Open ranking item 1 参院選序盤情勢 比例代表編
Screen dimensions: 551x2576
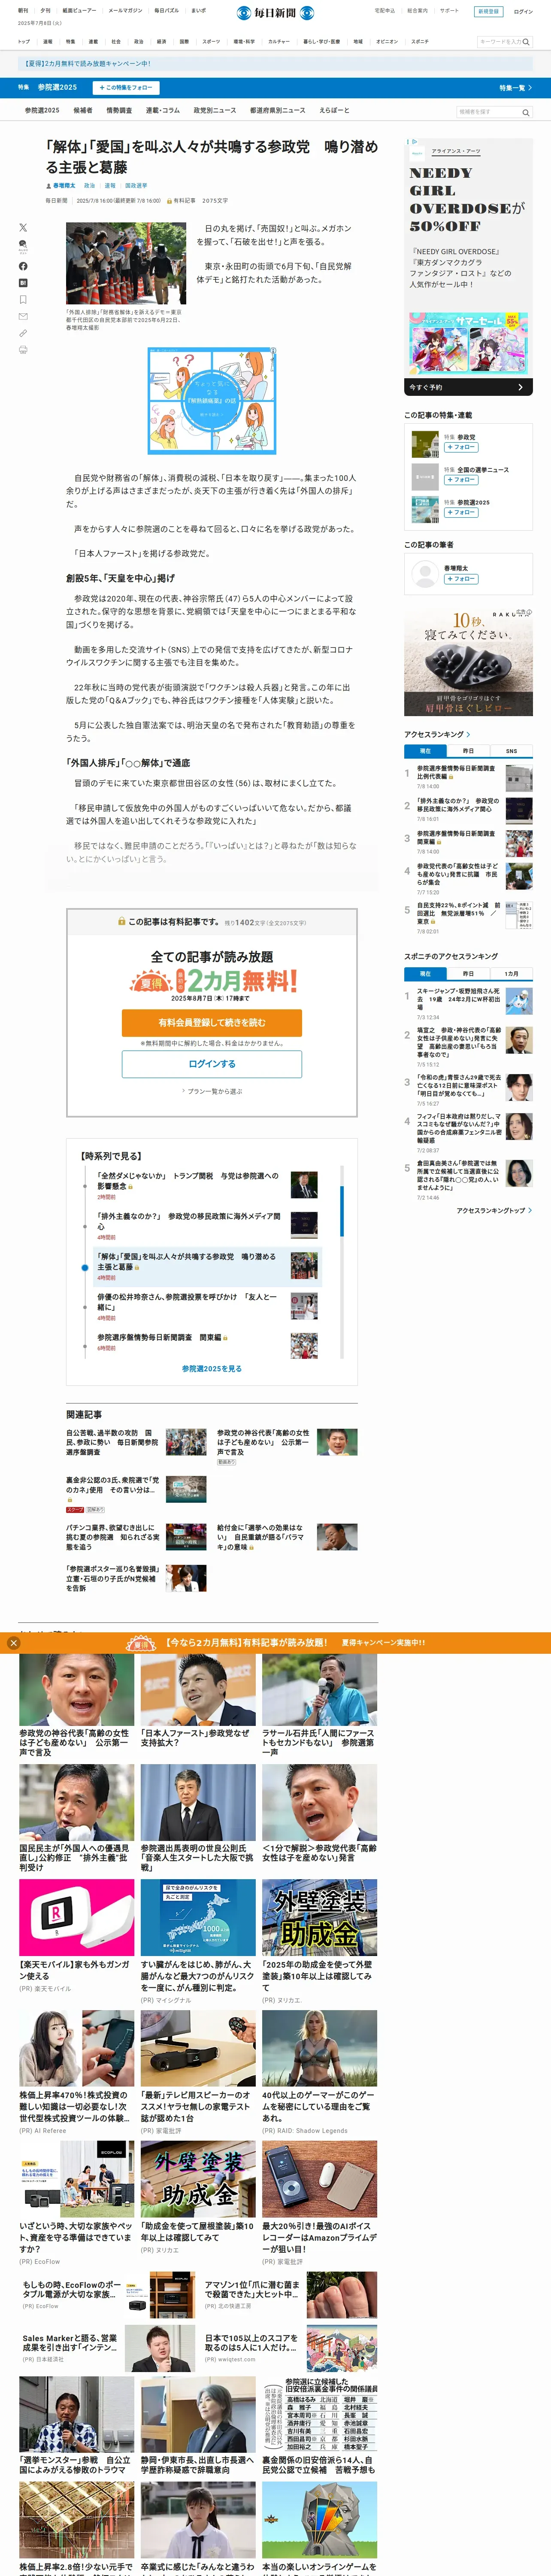click(456, 773)
